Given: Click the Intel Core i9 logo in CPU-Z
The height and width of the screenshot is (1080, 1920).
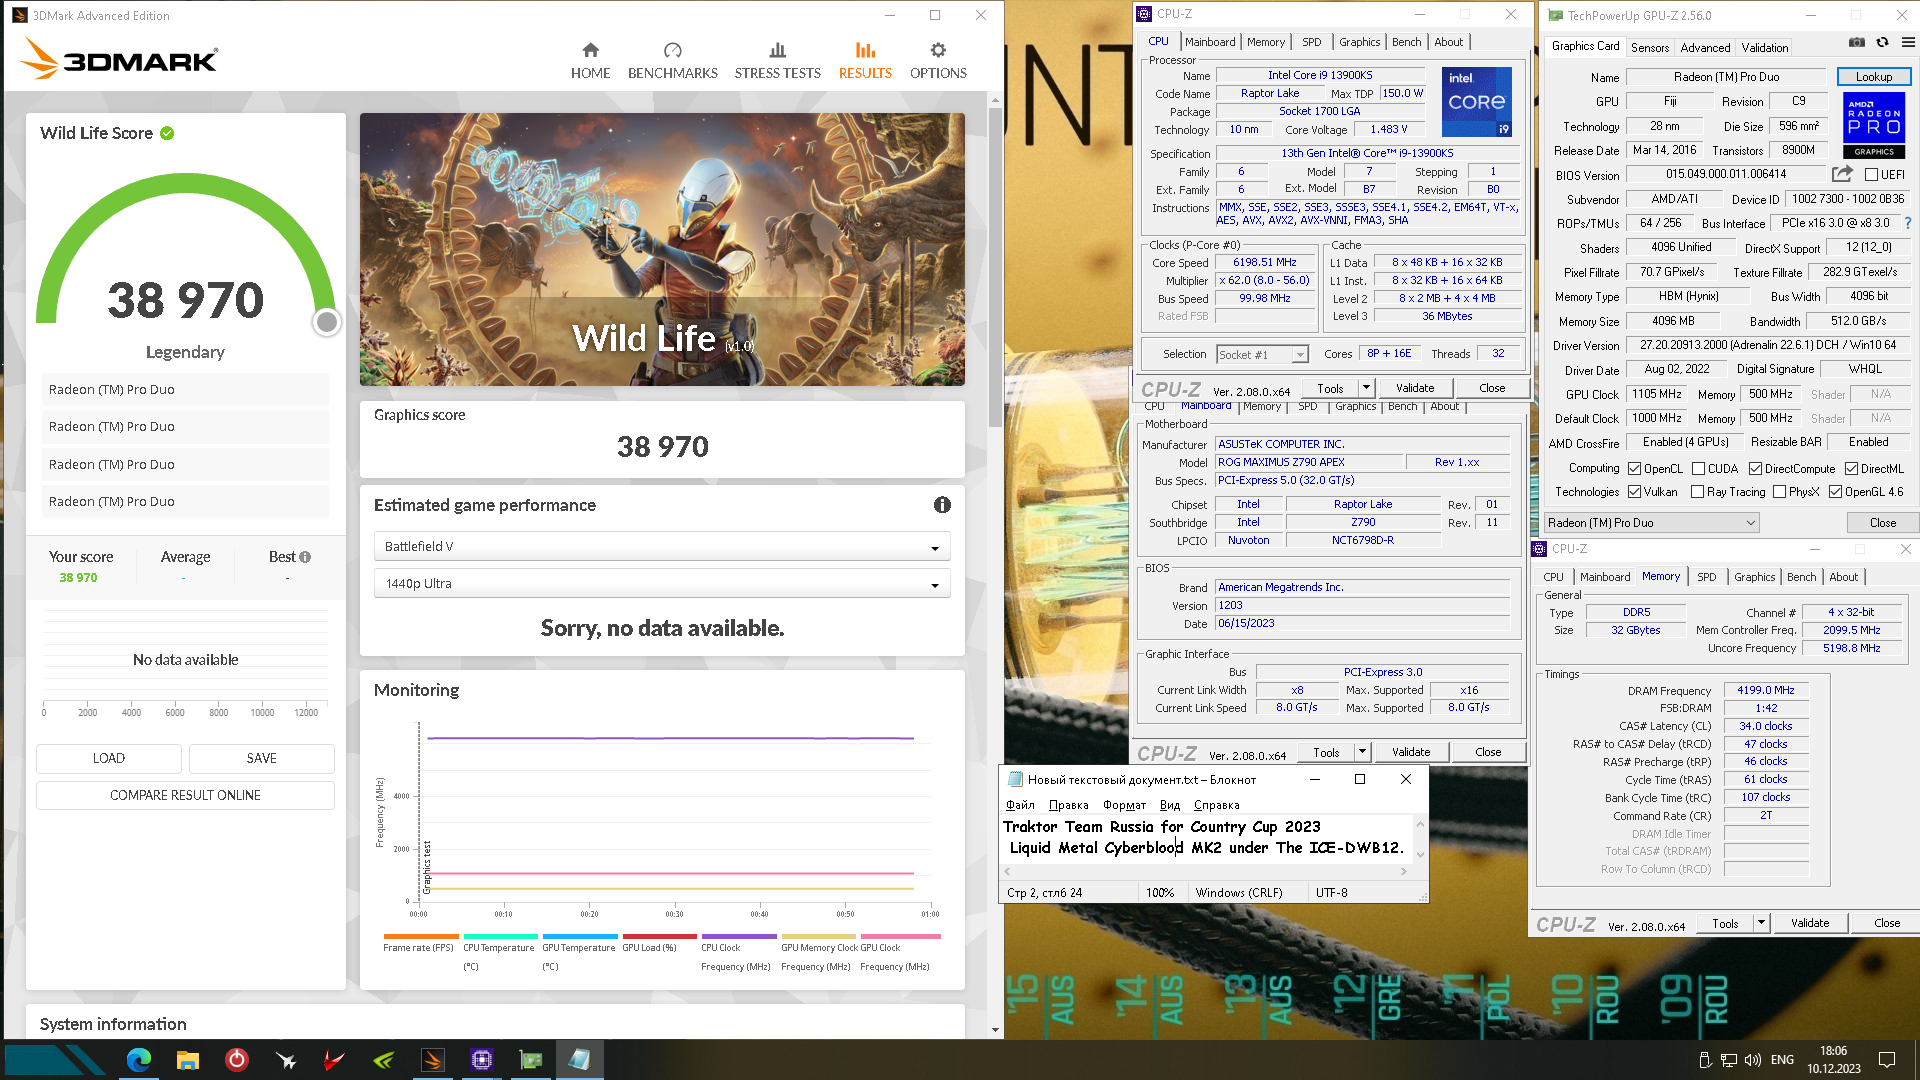Looking at the screenshot, I should [1476, 102].
